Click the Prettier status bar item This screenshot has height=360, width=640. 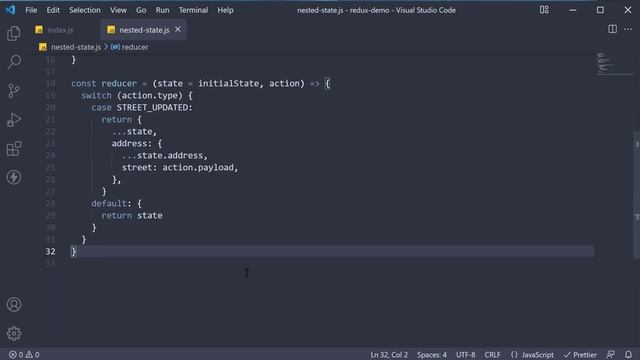580,355
